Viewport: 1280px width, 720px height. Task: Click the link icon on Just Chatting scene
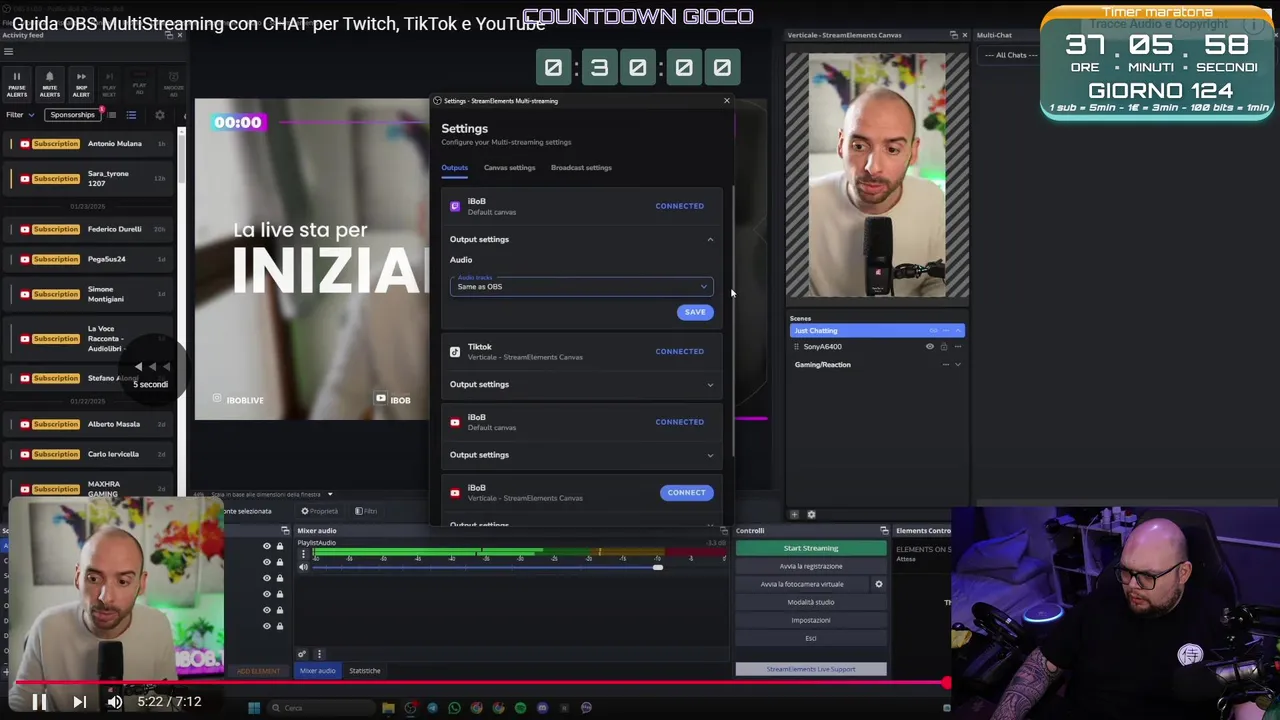(934, 331)
